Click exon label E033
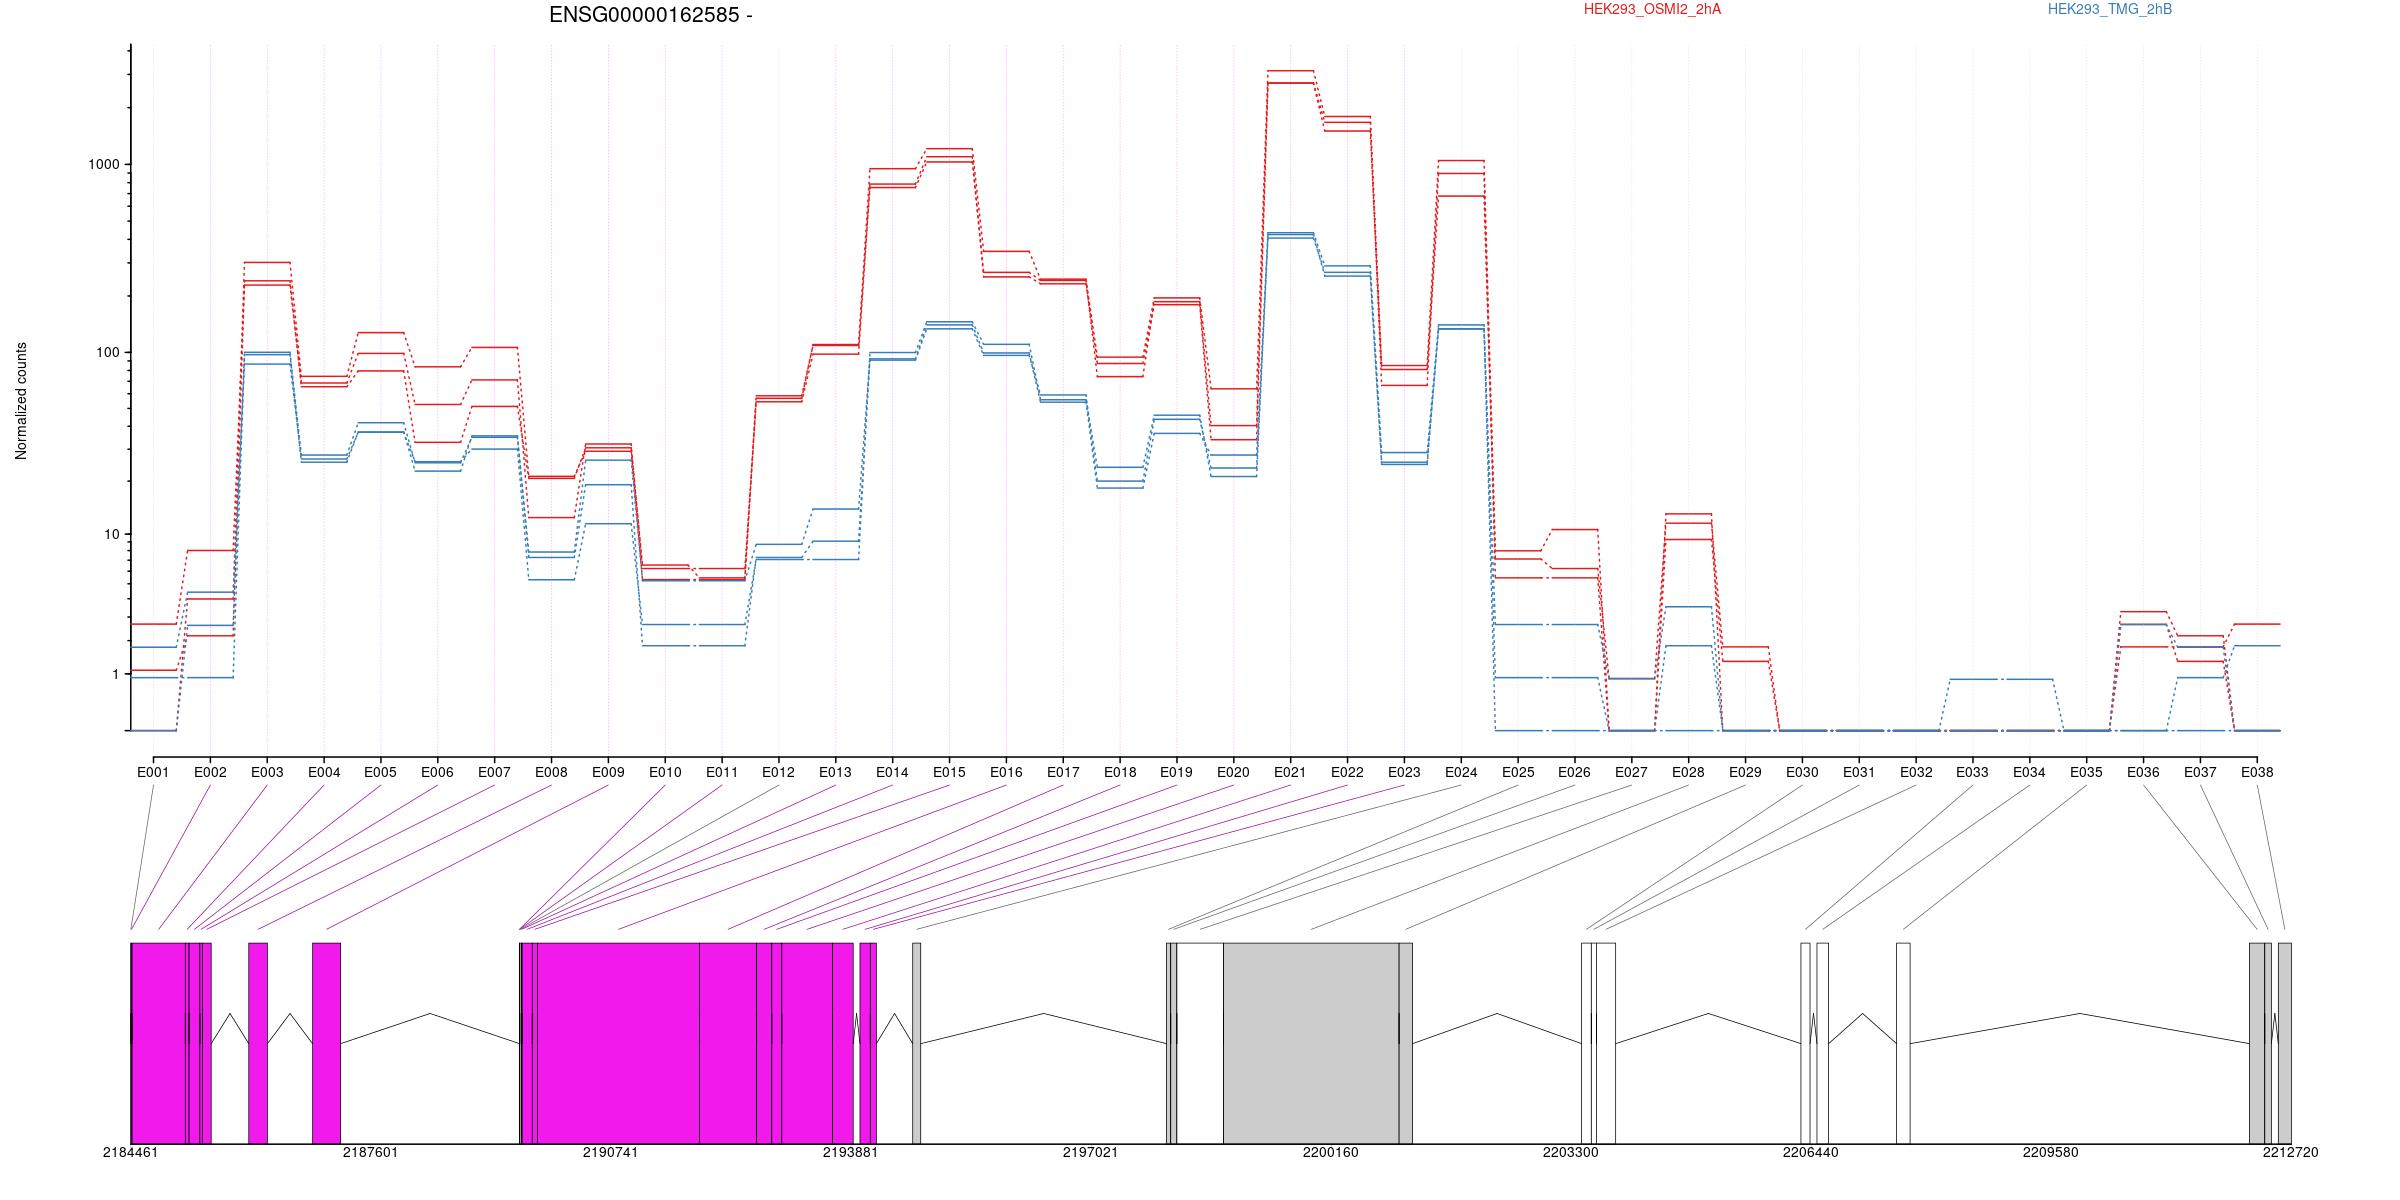The height and width of the screenshot is (1200, 2400). (1972, 772)
